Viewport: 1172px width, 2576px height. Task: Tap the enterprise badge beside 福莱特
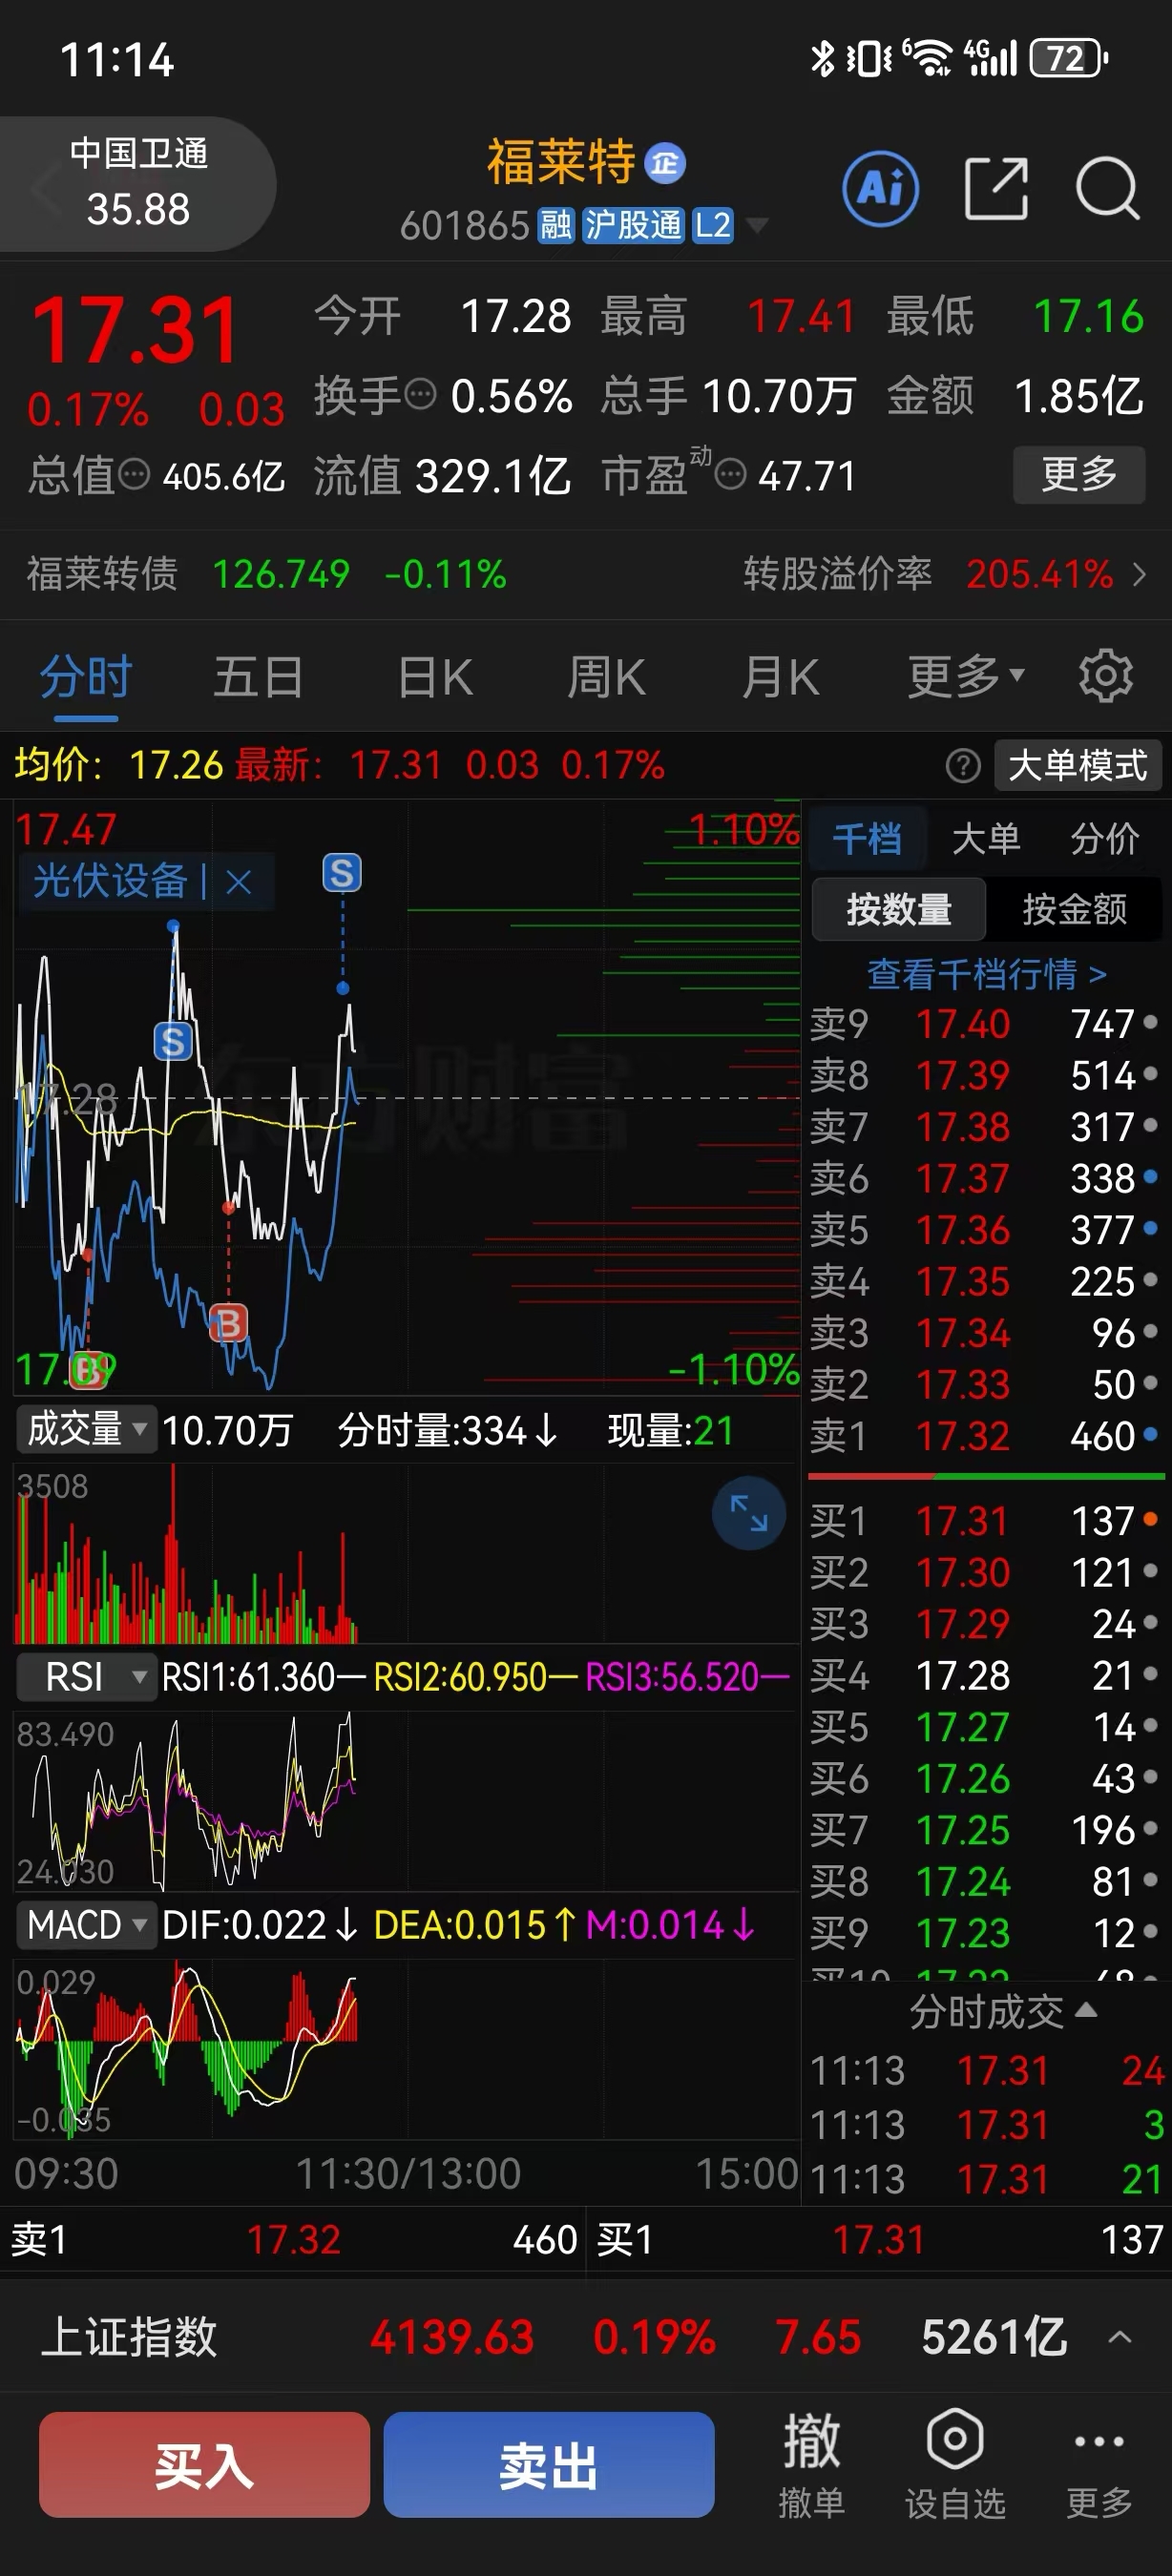[x=665, y=164]
